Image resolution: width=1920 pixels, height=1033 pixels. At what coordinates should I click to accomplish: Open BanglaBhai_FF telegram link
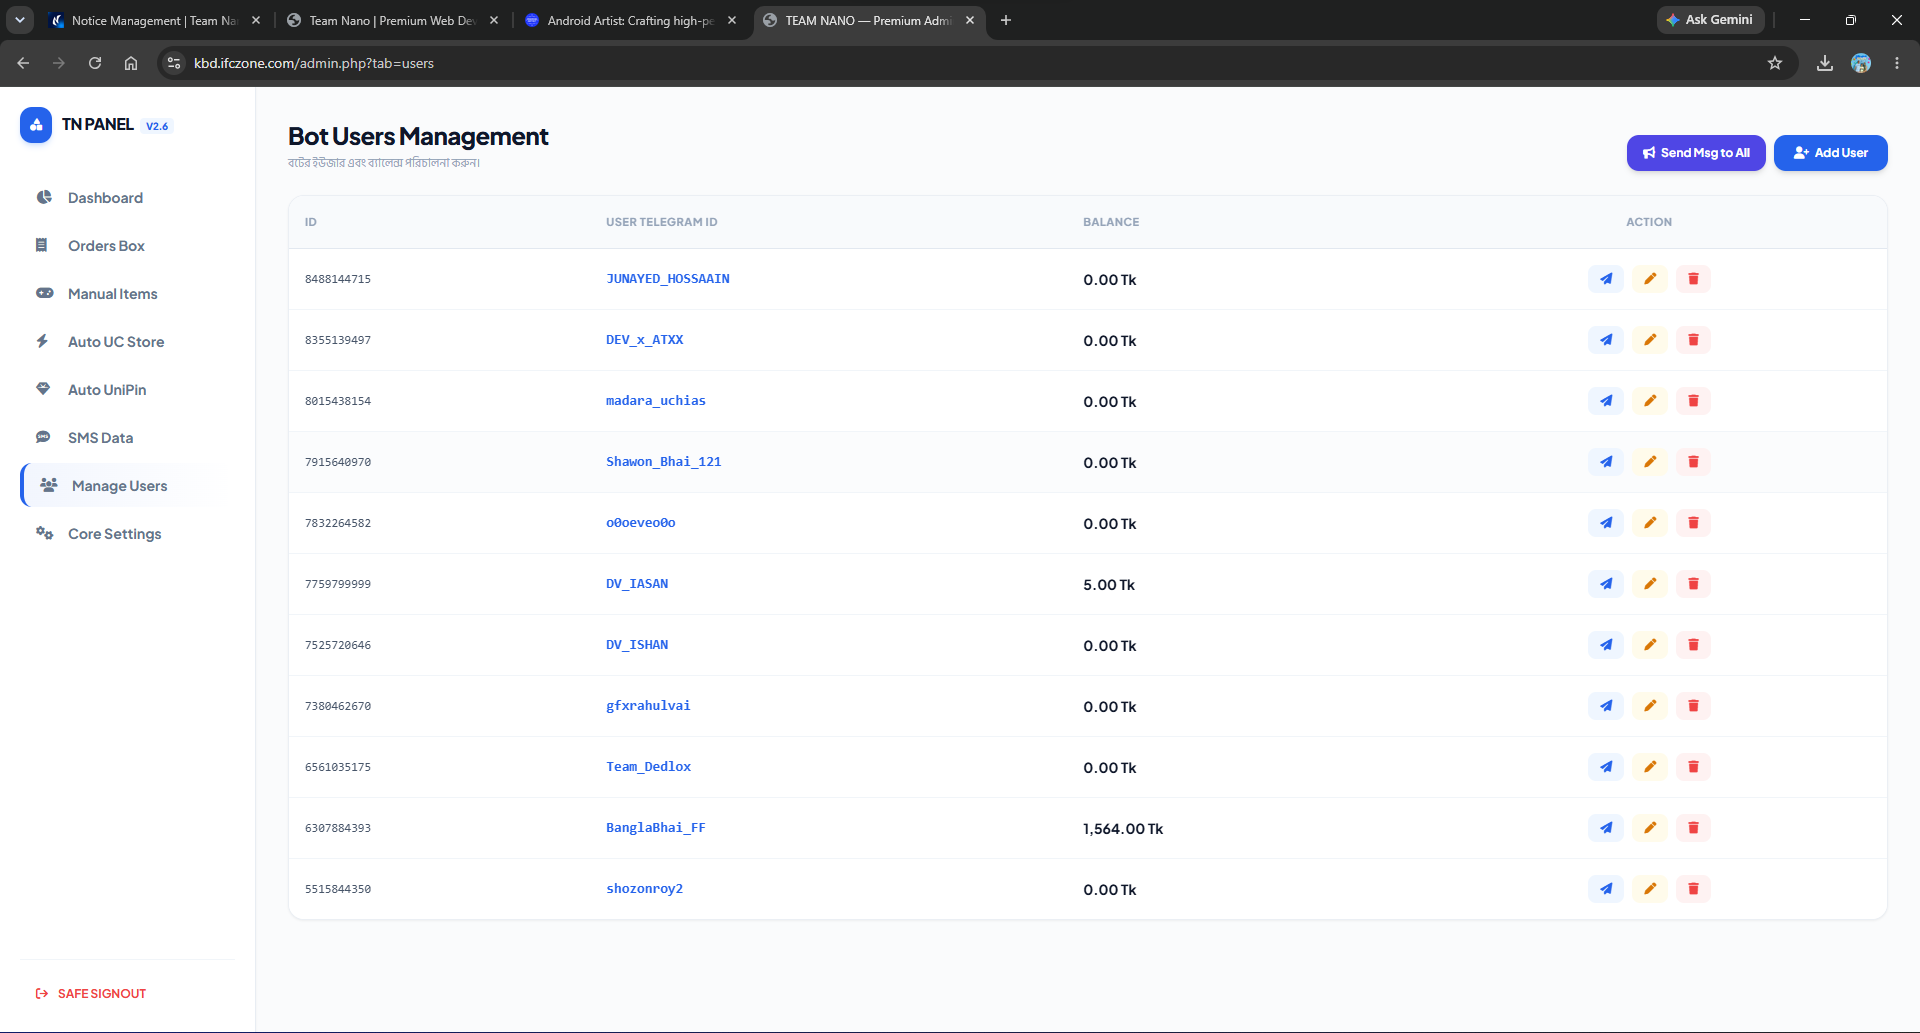coord(655,828)
